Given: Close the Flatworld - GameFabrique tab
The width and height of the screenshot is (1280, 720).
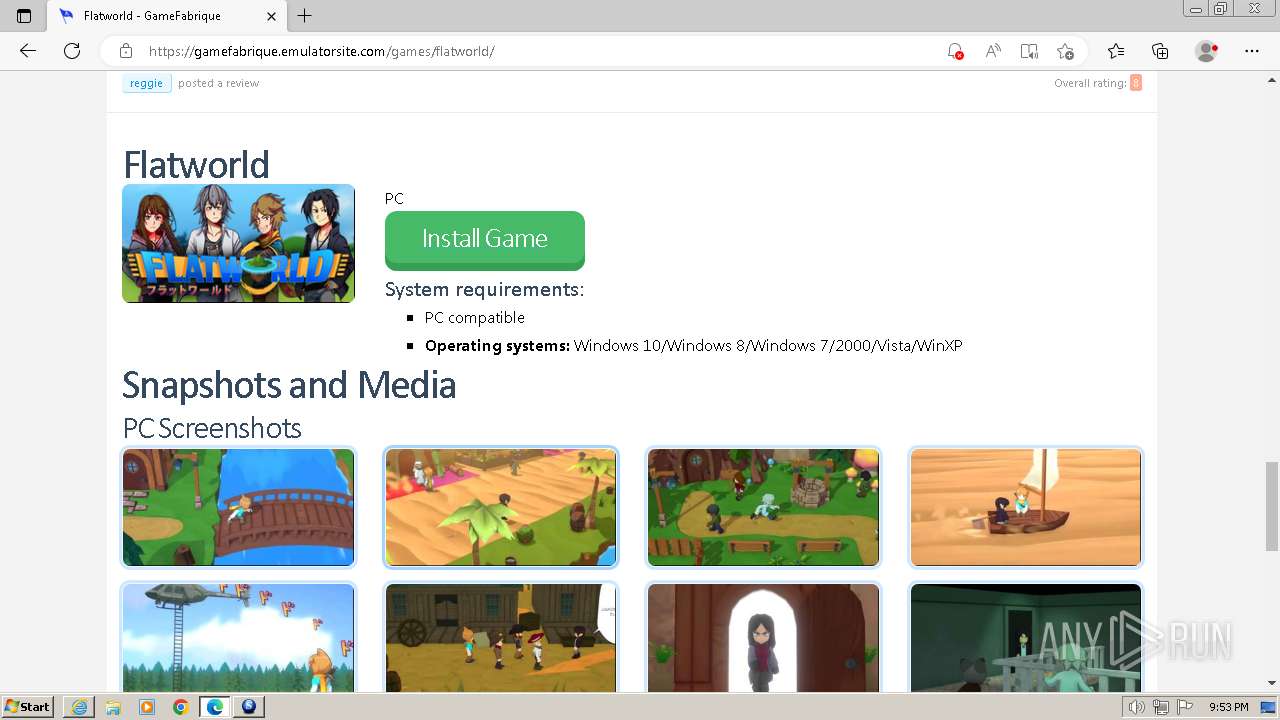Looking at the screenshot, I should tap(272, 16).
